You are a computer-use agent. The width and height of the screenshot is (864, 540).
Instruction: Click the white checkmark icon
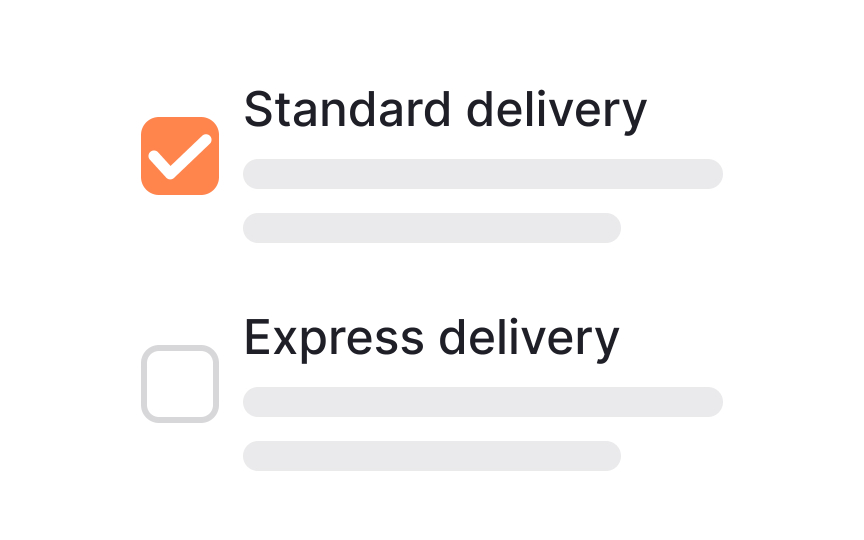click(180, 156)
